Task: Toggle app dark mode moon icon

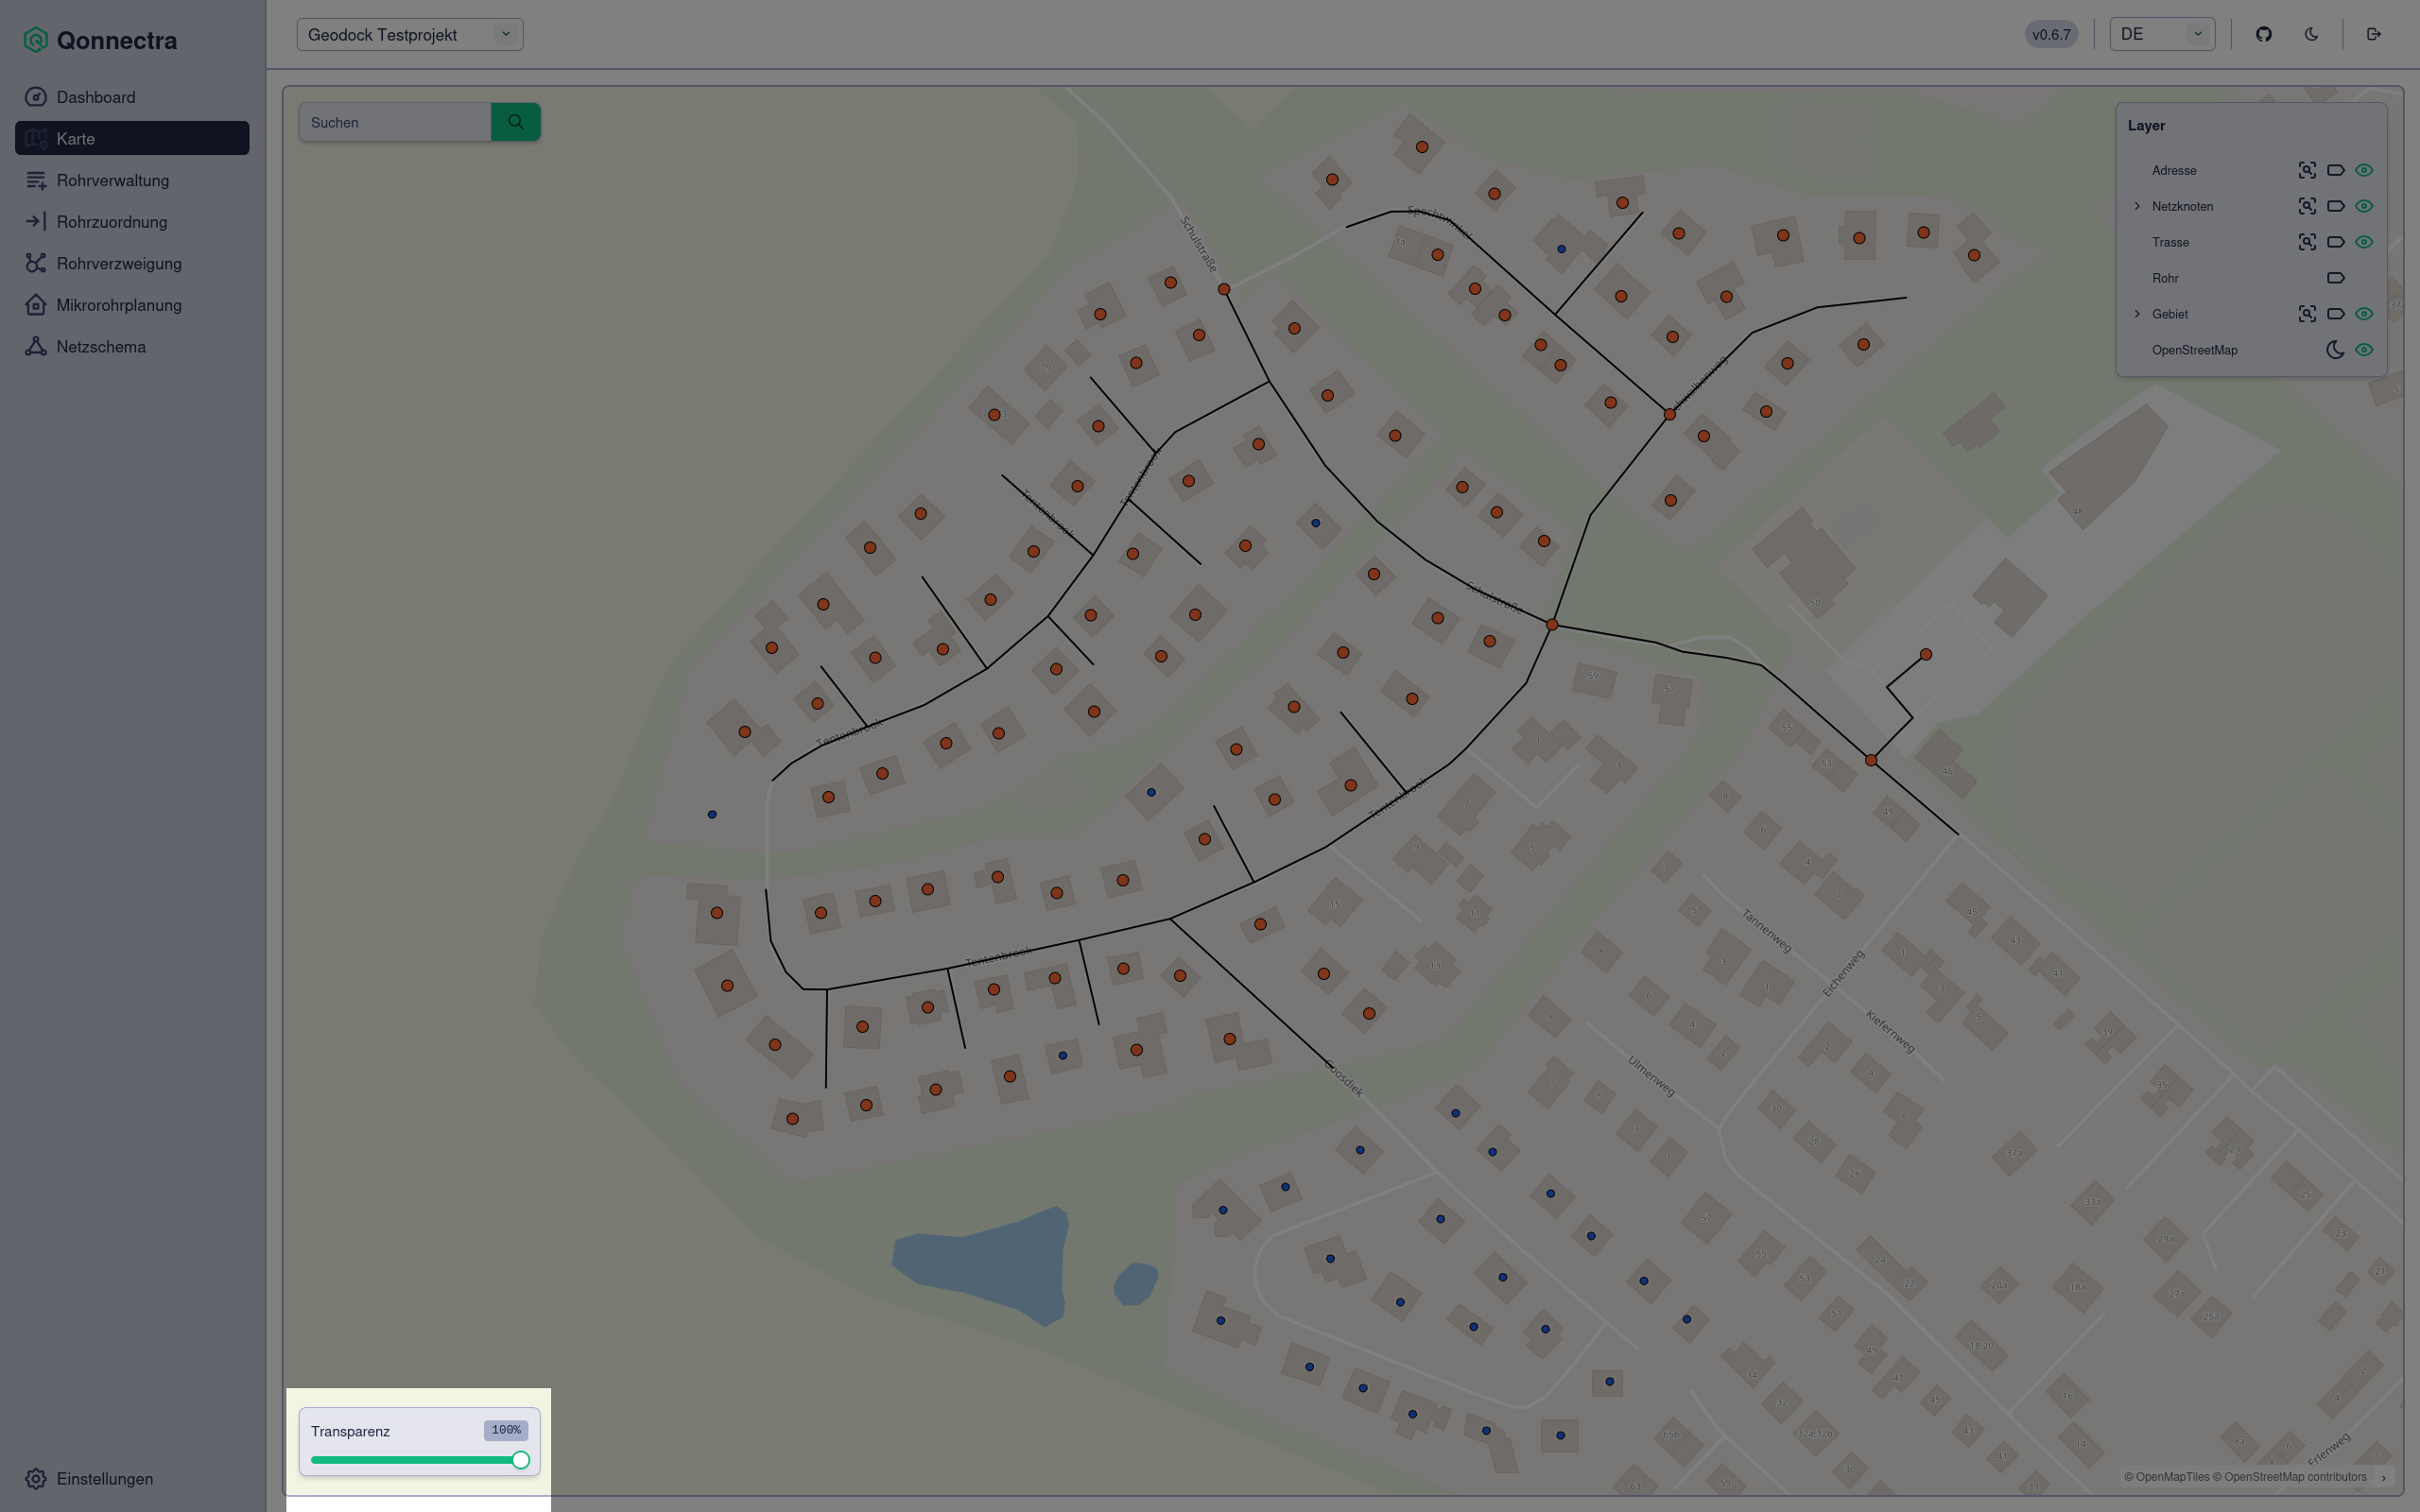Action: click(2311, 34)
